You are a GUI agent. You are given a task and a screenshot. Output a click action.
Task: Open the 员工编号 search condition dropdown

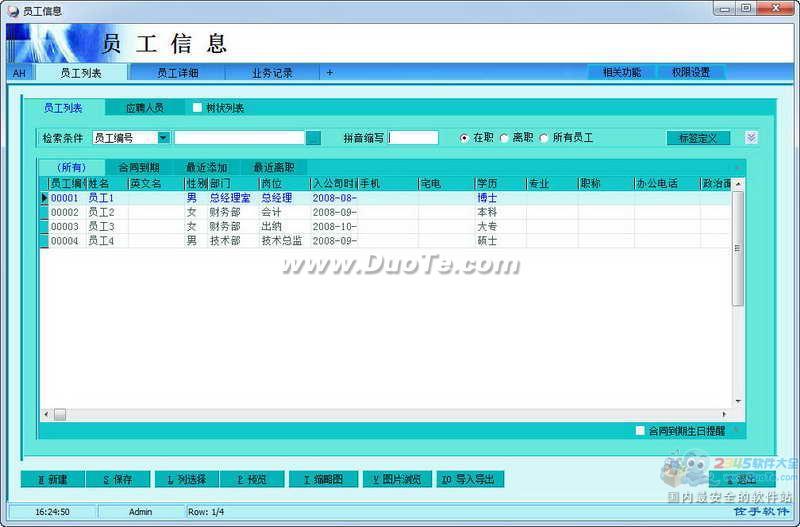[163, 138]
